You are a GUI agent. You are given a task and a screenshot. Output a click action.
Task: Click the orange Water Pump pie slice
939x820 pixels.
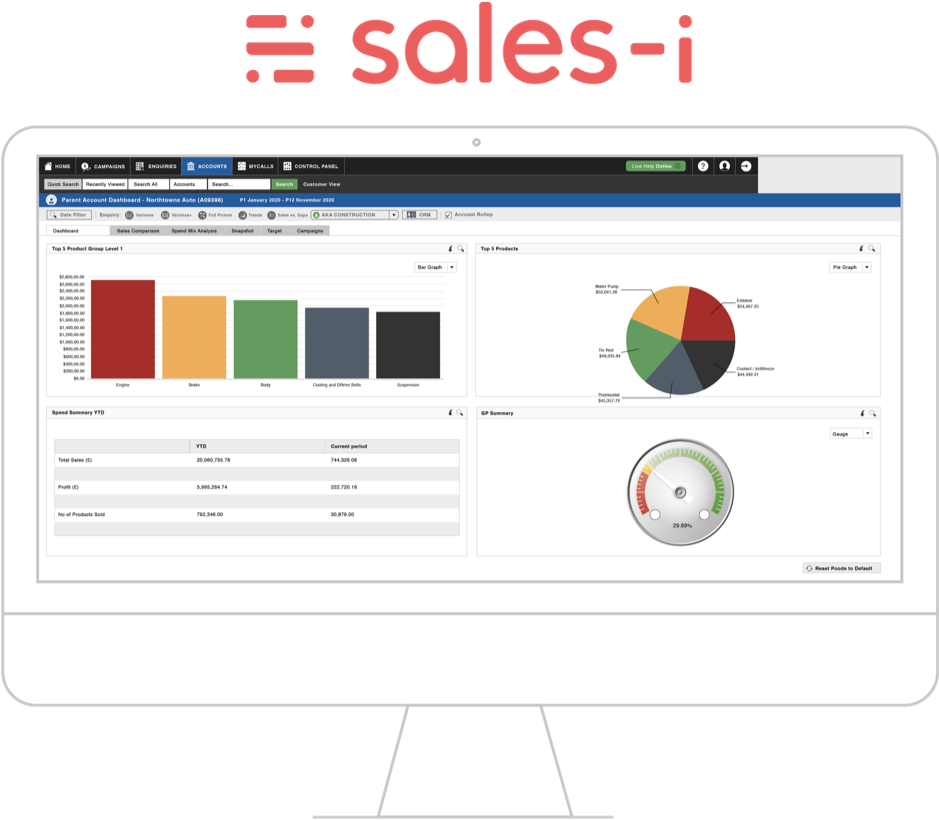coord(663,310)
